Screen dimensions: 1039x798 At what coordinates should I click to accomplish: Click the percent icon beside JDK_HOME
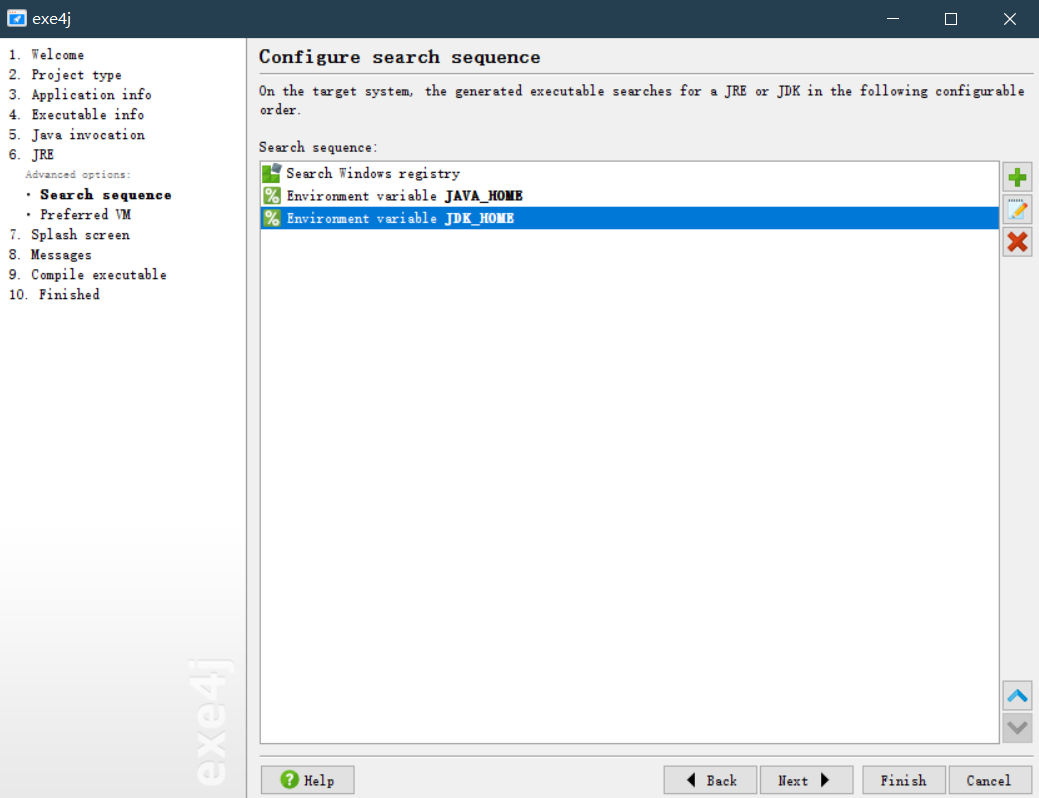tap(272, 218)
